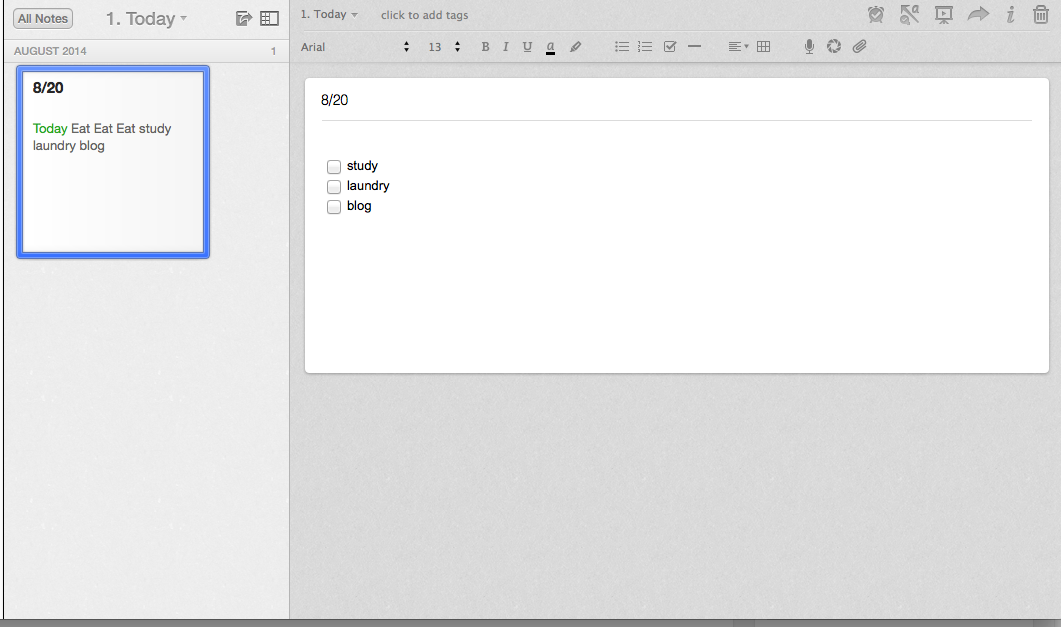
Task: Toggle bold formatting
Action: (486, 47)
